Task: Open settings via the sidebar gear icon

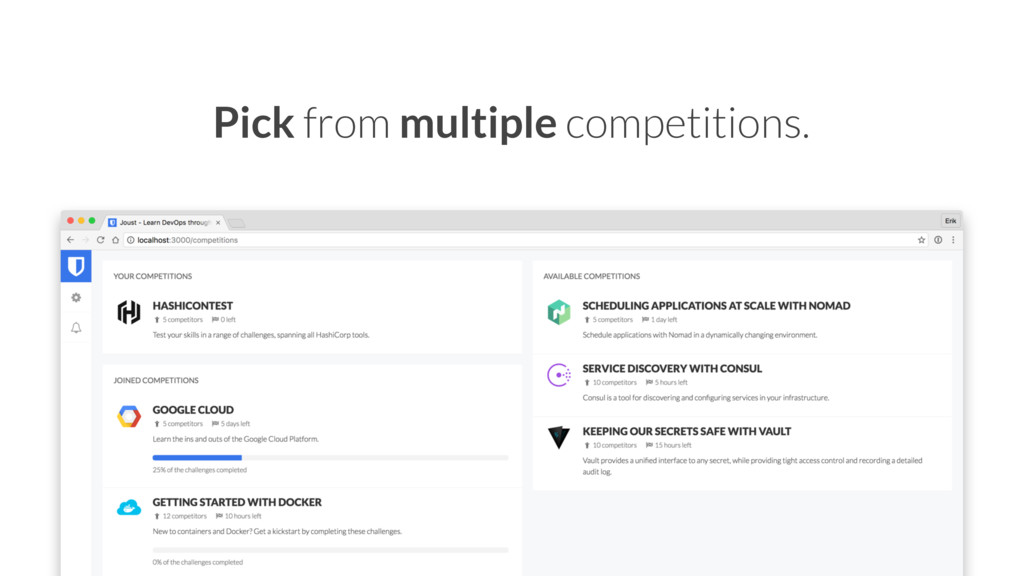Action: [x=76, y=298]
